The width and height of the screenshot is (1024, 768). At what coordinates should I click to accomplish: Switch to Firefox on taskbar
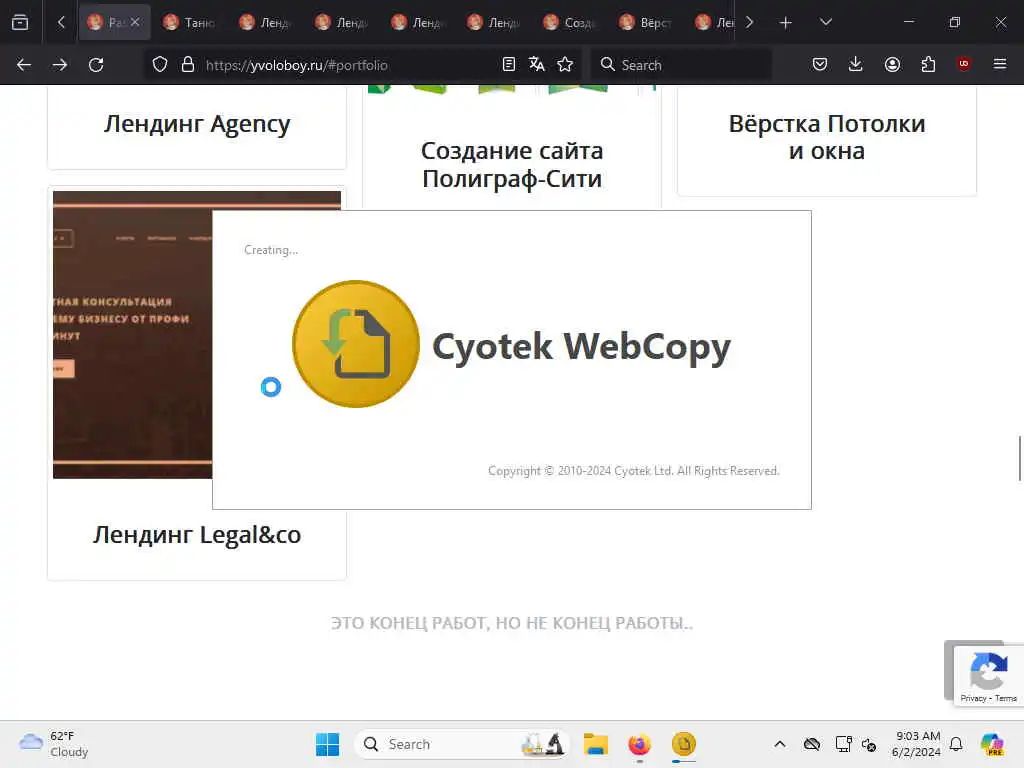639,744
